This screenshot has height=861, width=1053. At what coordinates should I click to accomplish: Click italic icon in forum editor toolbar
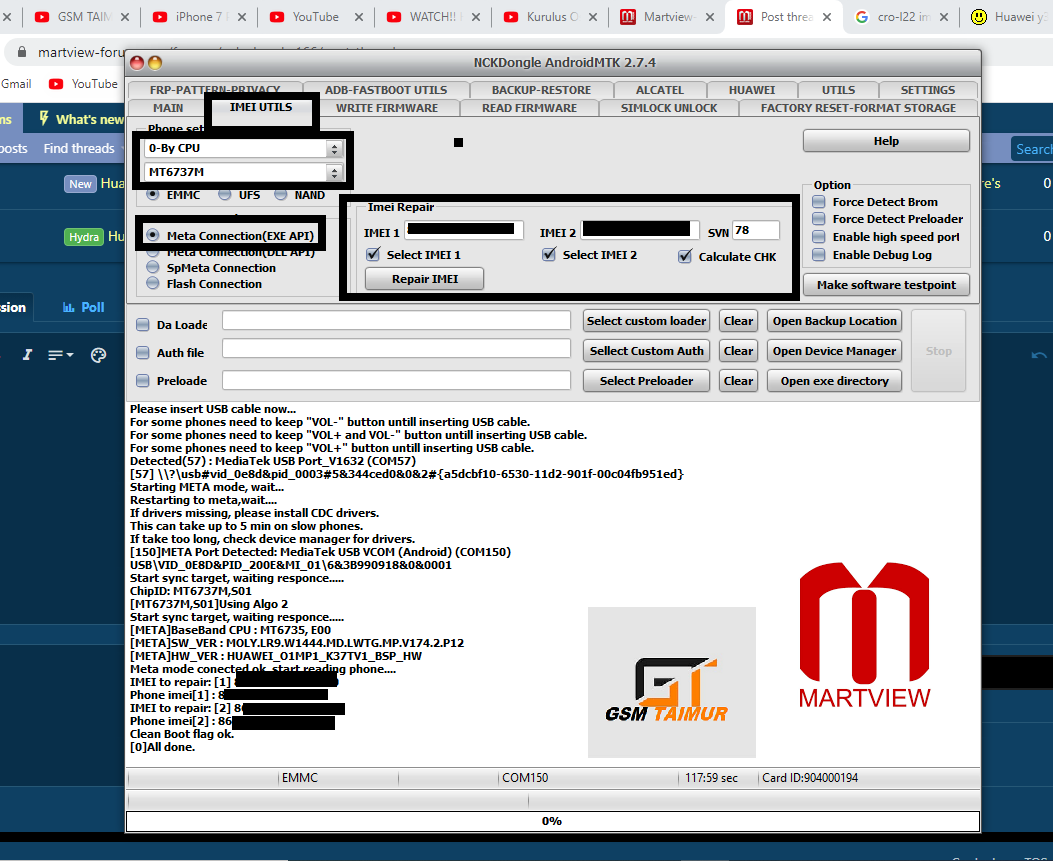tap(27, 355)
